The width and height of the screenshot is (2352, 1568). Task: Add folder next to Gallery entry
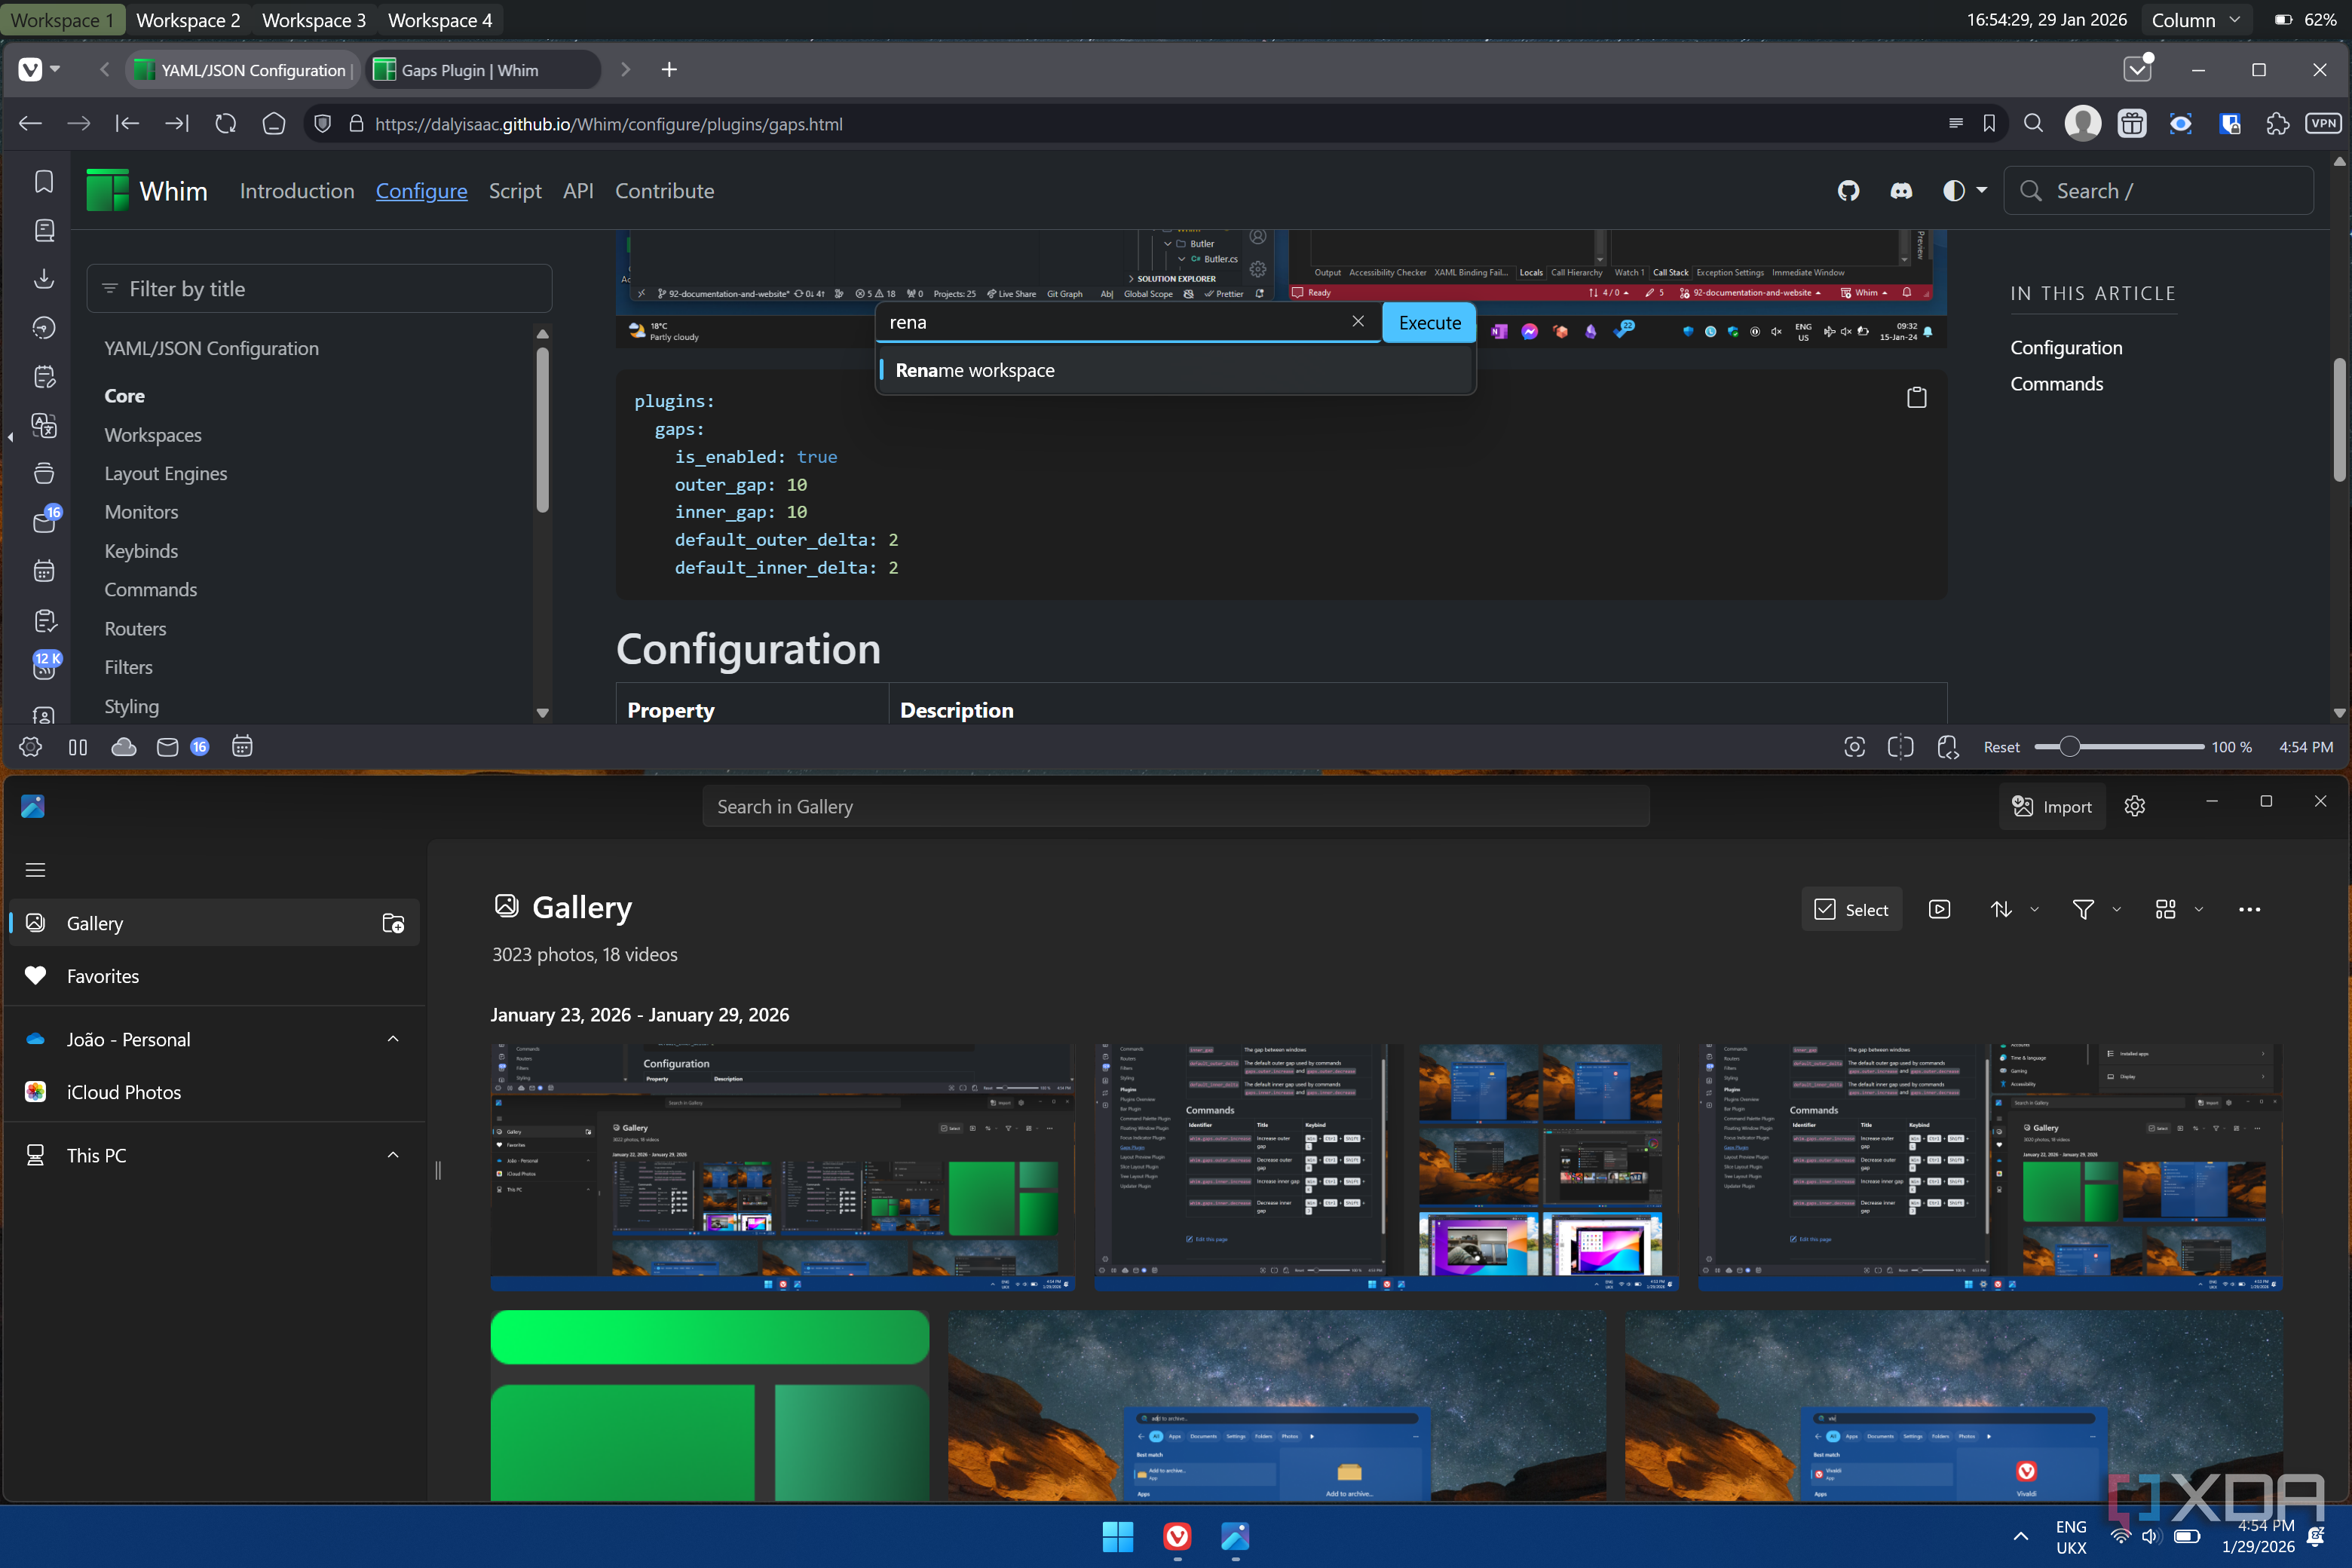[393, 923]
